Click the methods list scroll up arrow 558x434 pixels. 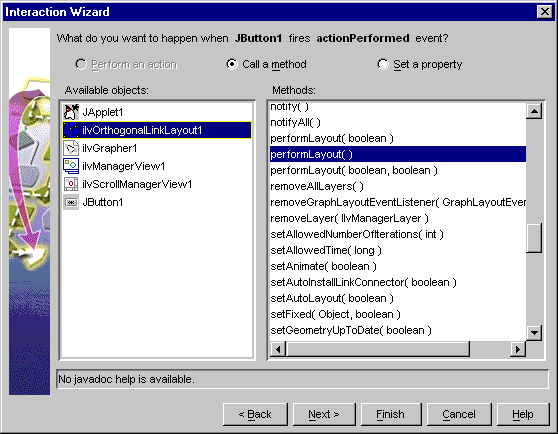click(x=534, y=111)
